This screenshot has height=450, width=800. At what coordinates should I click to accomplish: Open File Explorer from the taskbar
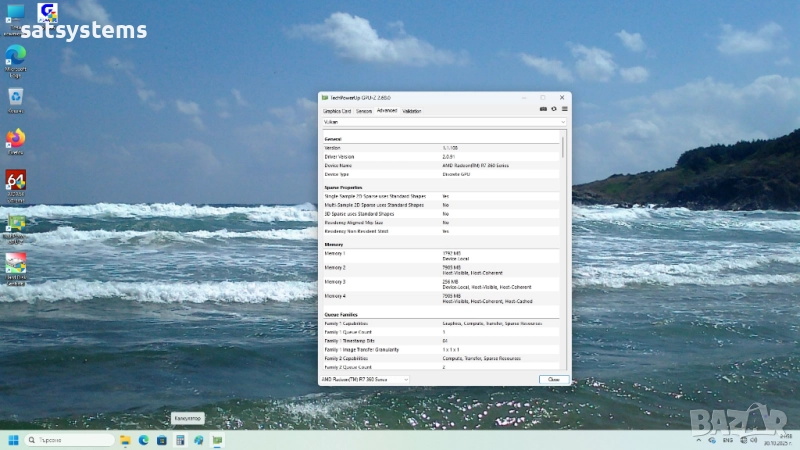pyautogui.click(x=126, y=440)
